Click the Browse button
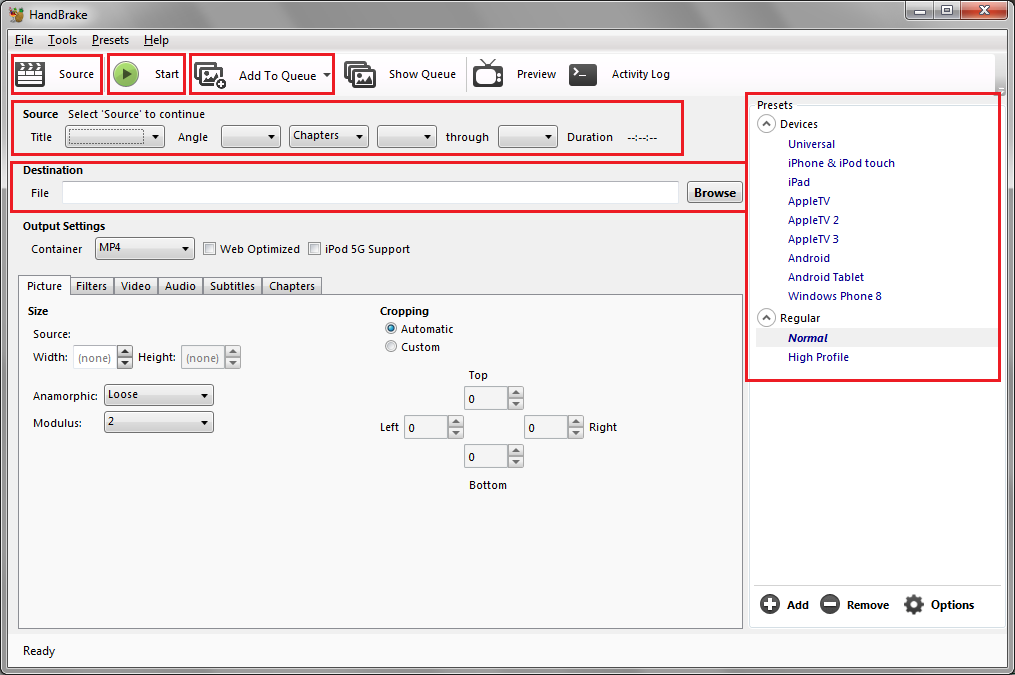 [714, 193]
